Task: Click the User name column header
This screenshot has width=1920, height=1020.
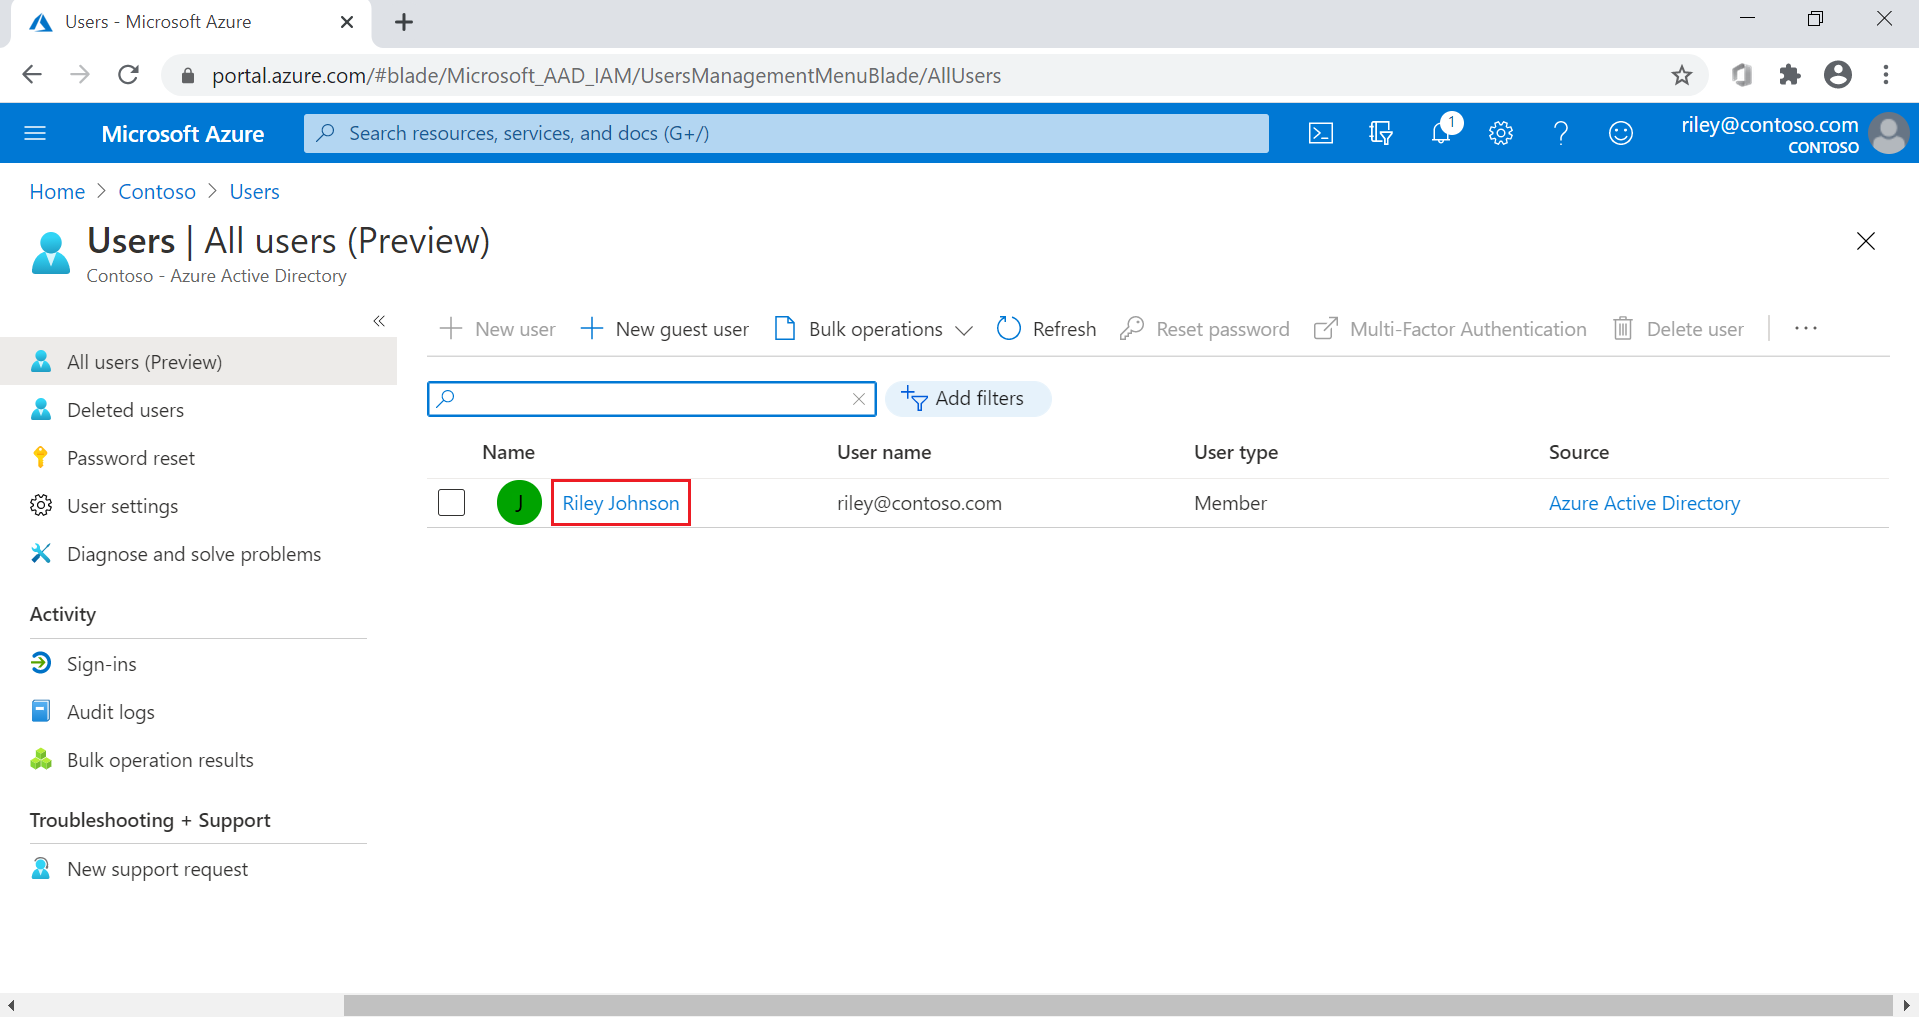Action: 884,452
